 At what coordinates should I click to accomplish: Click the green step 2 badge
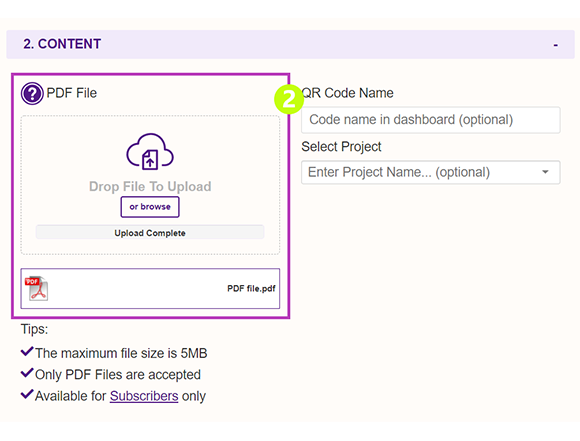coord(289,100)
